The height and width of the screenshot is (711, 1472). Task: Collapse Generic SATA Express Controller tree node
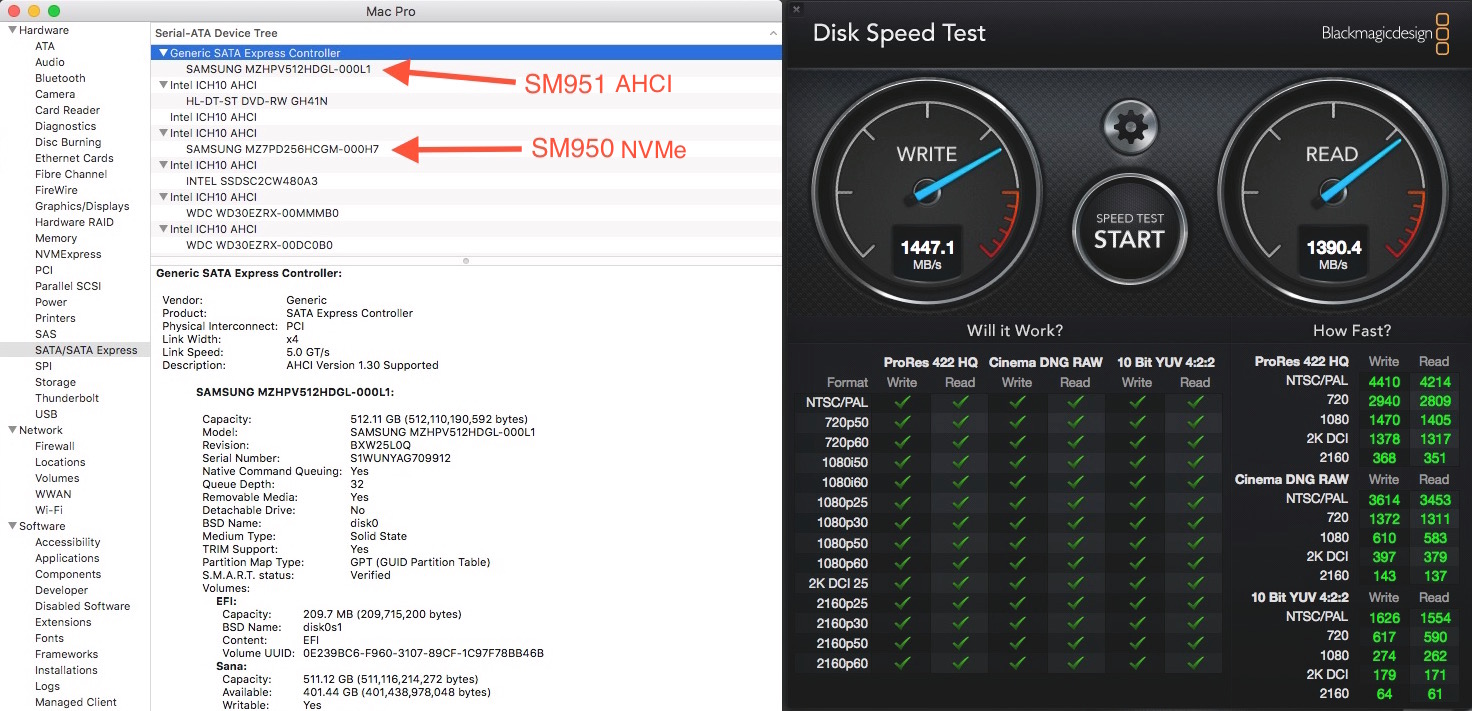(x=163, y=53)
